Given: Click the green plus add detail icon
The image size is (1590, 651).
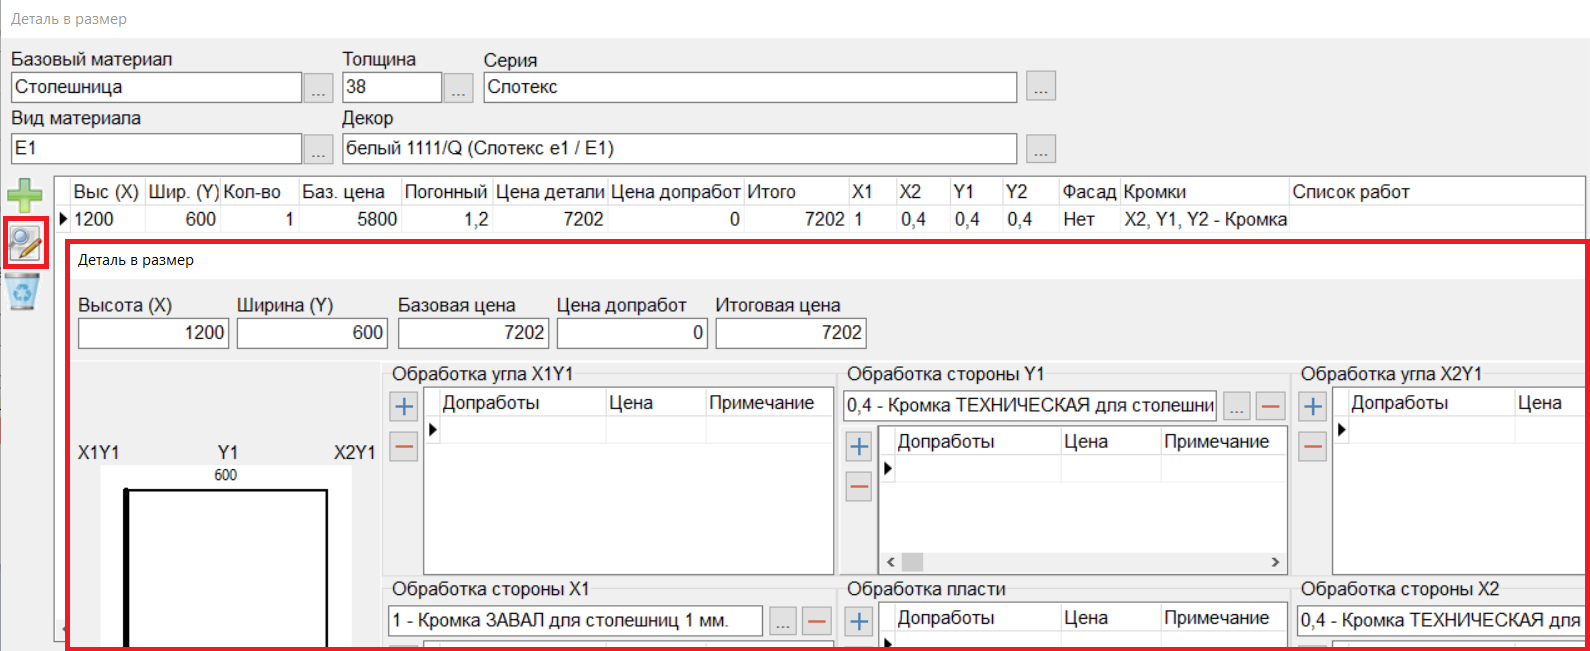Looking at the screenshot, I should click(24, 195).
